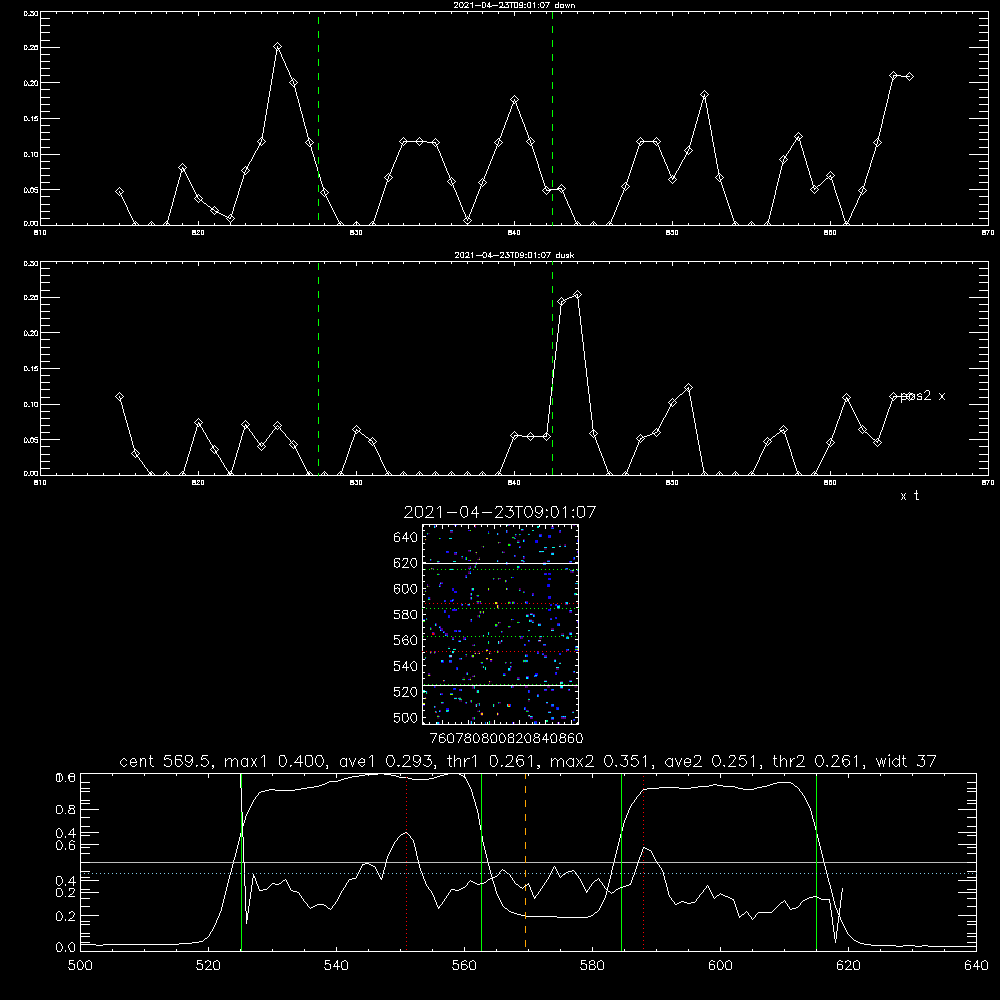Viewport: 1000px width, 1000px height.
Task: Click the colored spectral image panel
Action: (x=500, y=624)
